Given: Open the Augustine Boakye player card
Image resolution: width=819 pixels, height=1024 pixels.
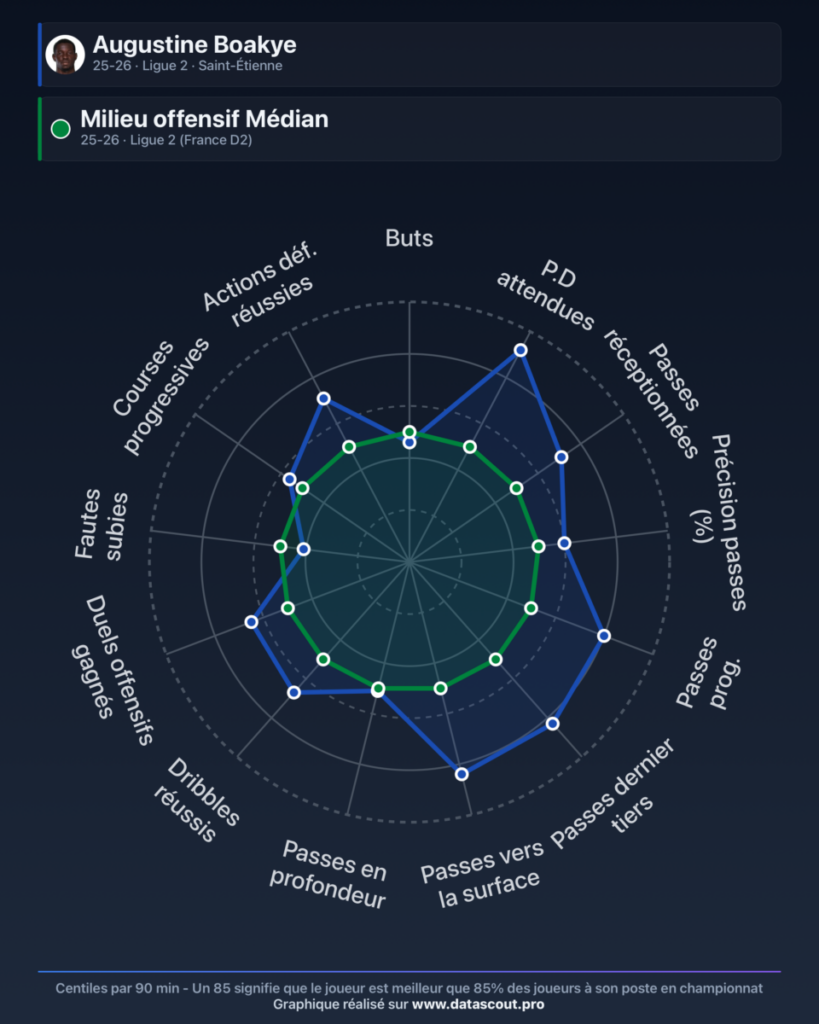Looking at the screenshot, I should pos(410,54).
